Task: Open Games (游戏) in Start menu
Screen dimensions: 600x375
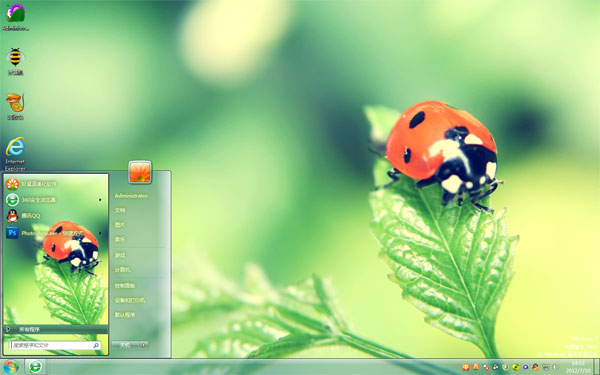Action: (120, 255)
